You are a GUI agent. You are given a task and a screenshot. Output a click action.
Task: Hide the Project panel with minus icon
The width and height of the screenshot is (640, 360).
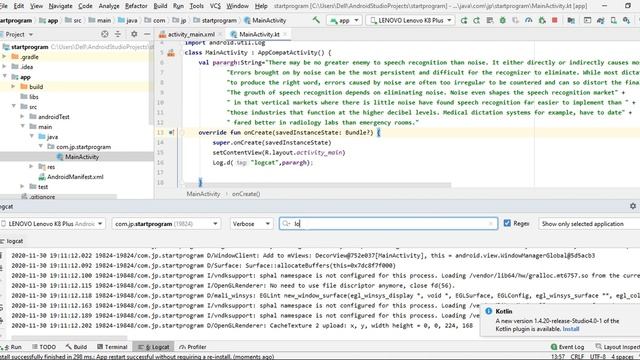[x=147, y=34]
